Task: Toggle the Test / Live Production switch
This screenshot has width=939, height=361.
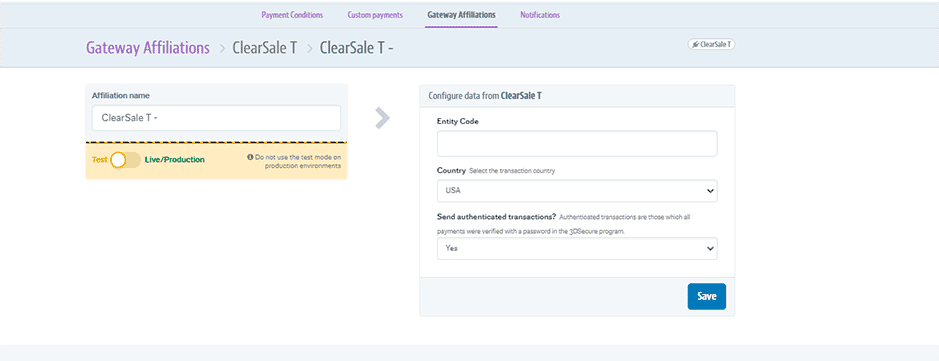Action: [125, 160]
